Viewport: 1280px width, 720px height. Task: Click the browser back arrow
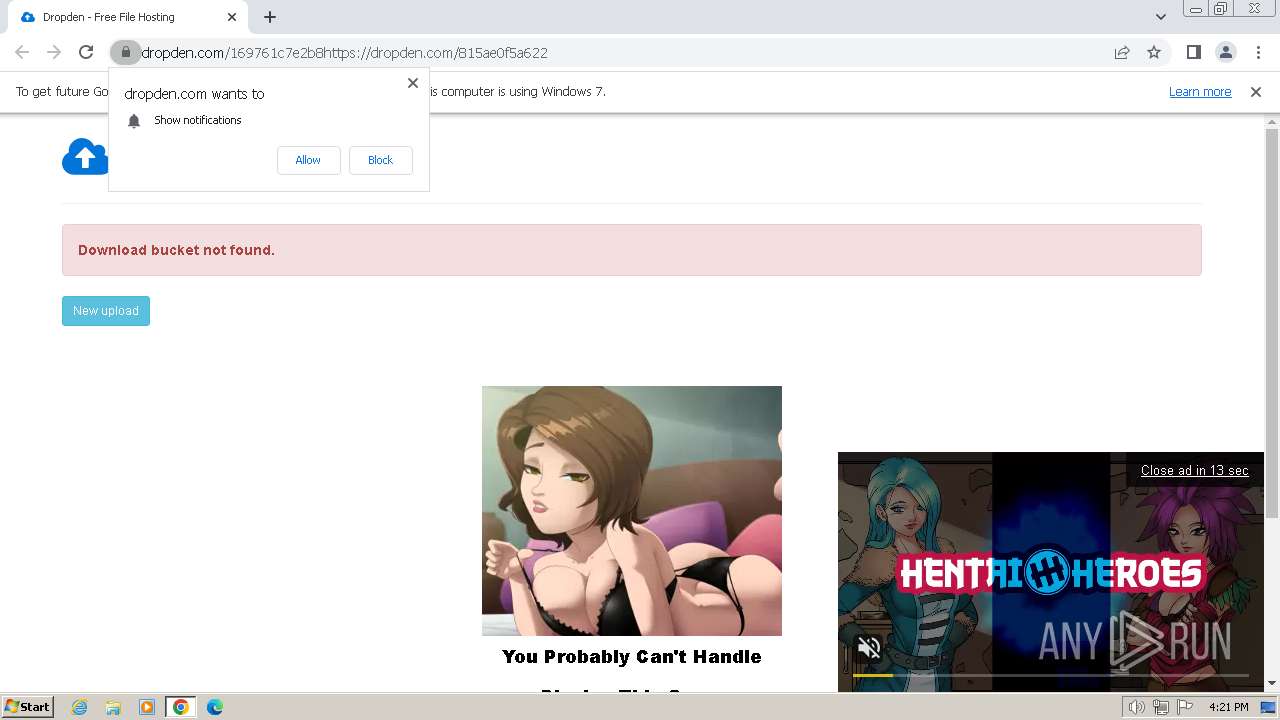[22, 52]
